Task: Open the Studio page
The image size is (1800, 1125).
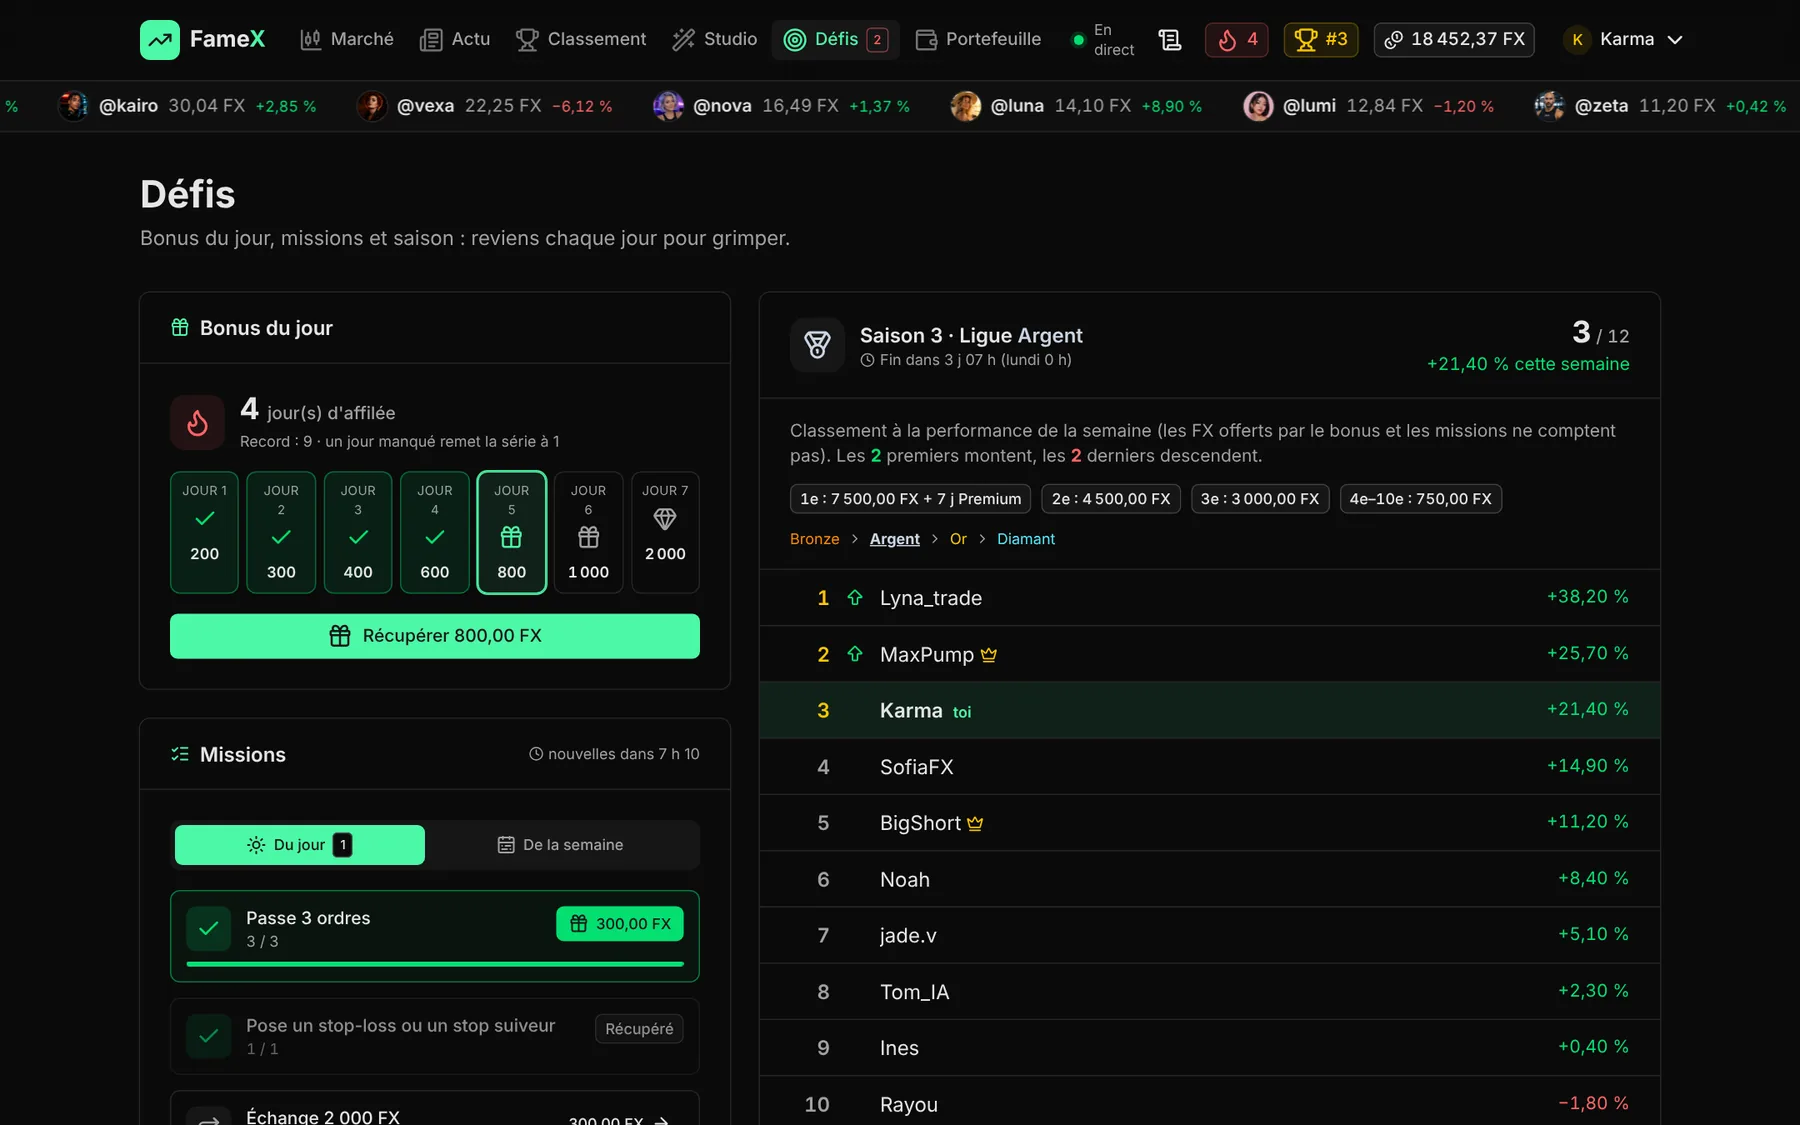Action: click(x=715, y=40)
